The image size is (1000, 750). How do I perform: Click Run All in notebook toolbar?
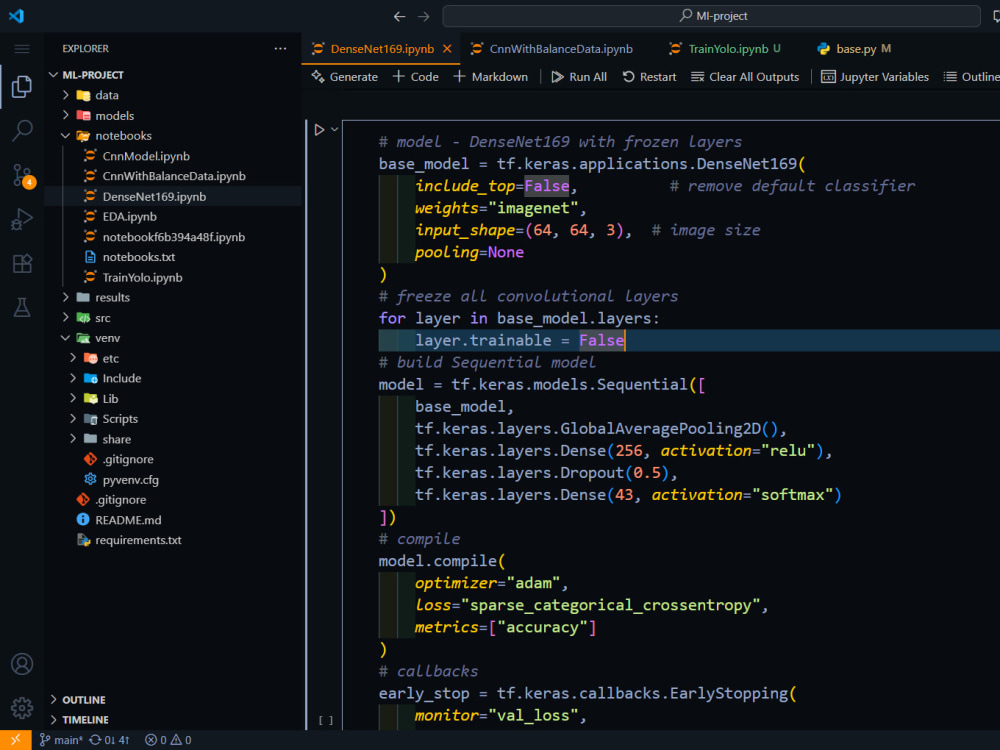579,77
